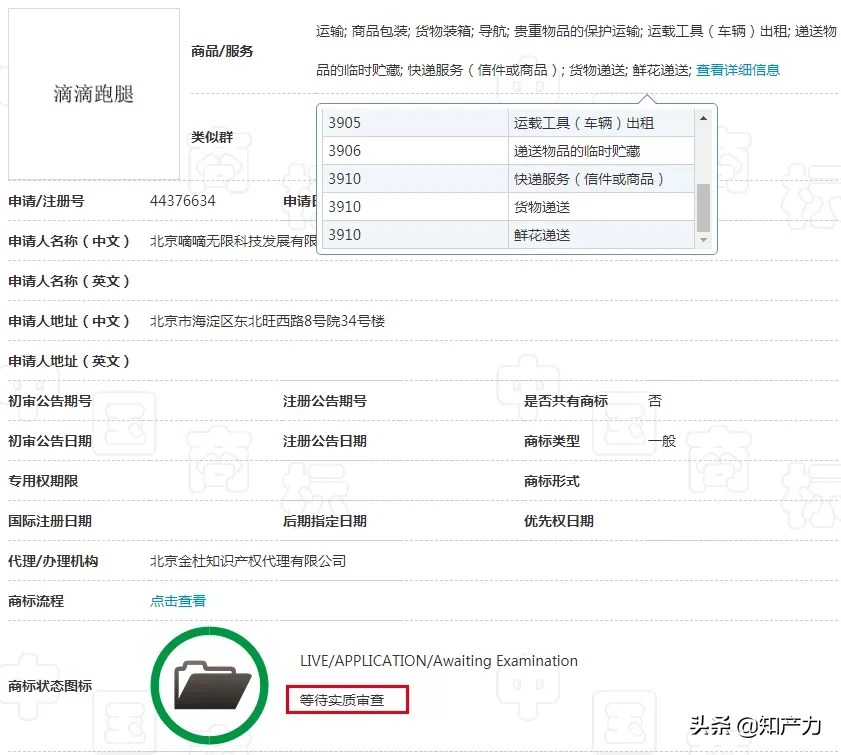Select the 3906 group code cell
The width and height of the screenshot is (841, 755).
(x=415, y=151)
